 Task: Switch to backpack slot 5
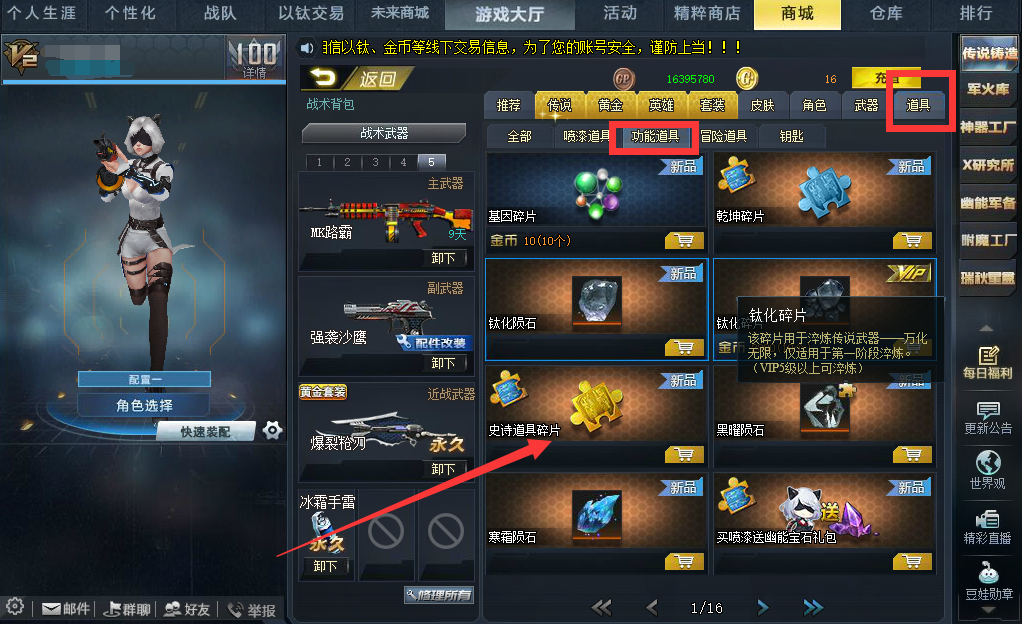click(x=431, y=162)
